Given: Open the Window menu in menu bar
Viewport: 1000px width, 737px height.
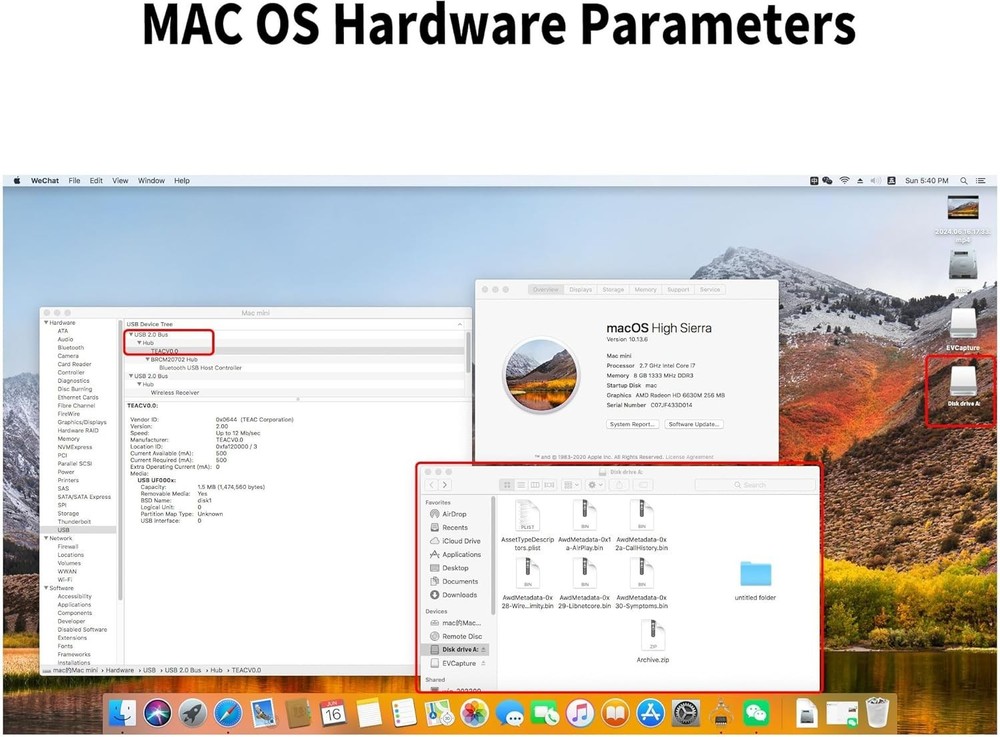Looking at the screenshot, I should pyautogui.click(x=151, y=181).
